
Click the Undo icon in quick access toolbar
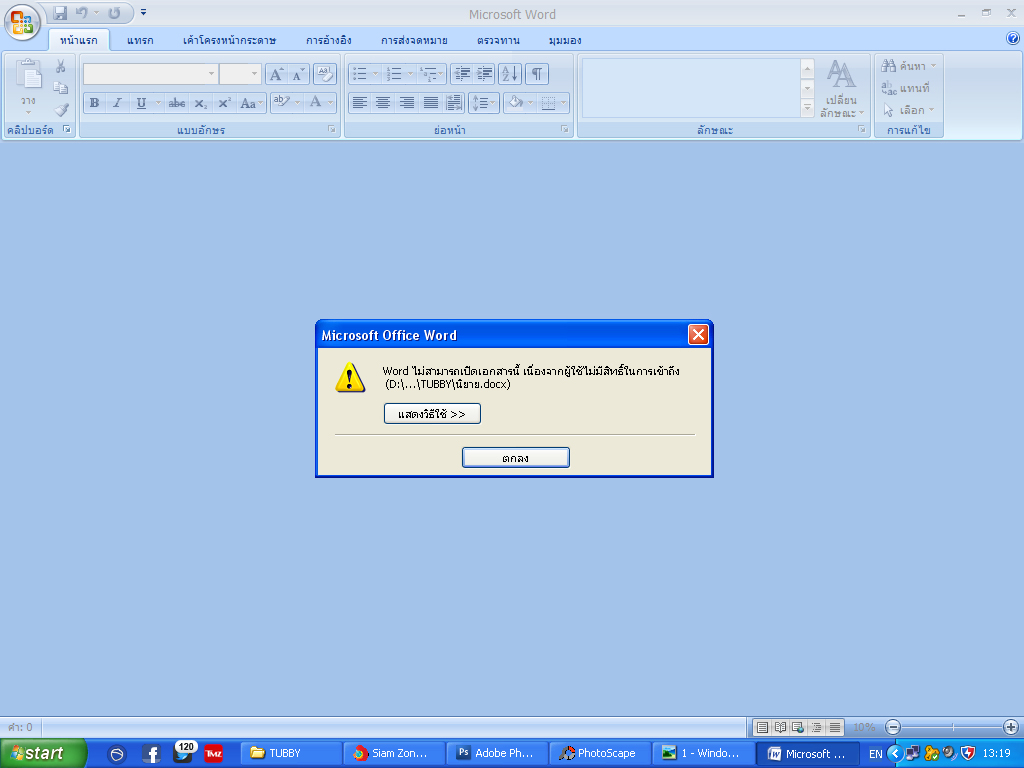tap(81, 13)
